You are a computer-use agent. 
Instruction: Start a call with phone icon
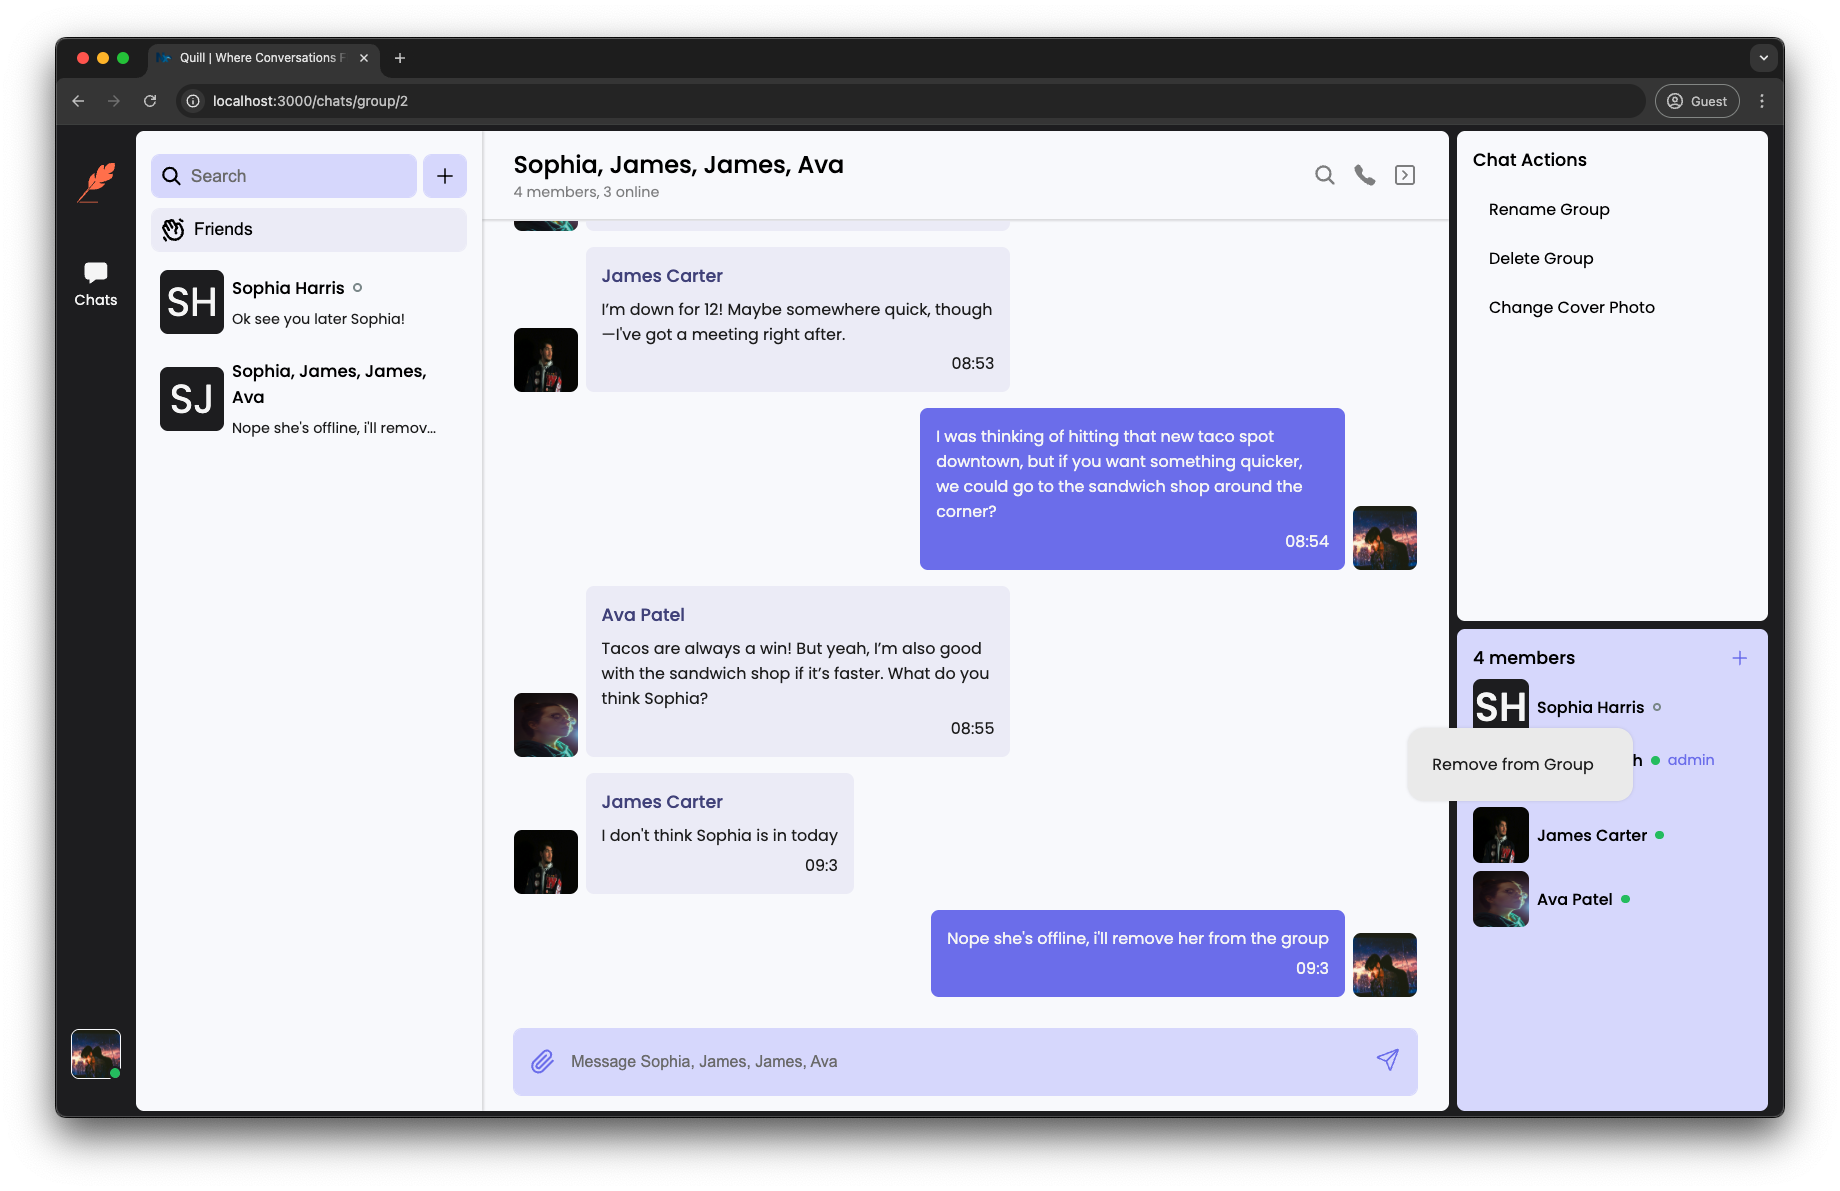pos(1364,175)
